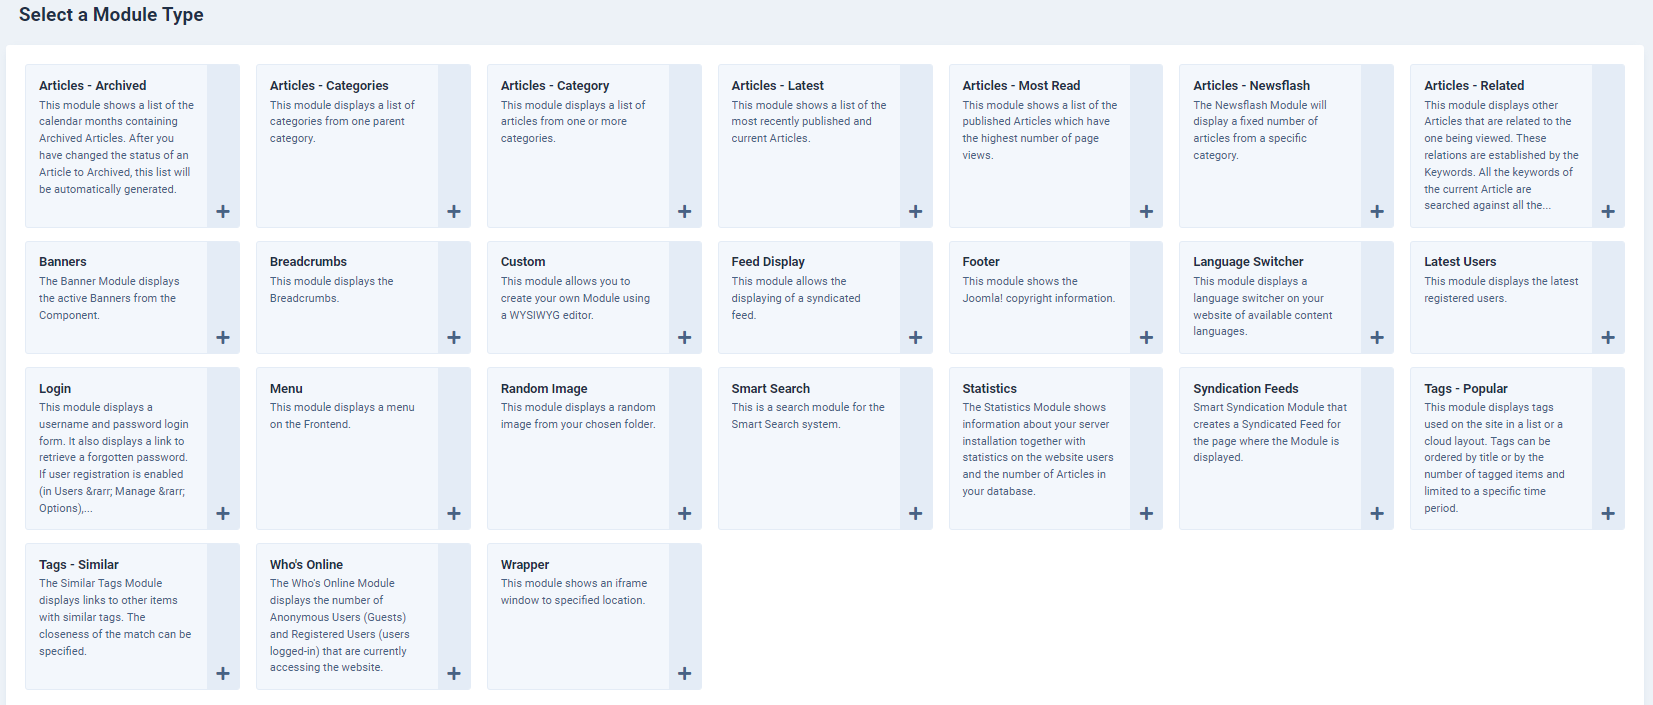The height and width of the screenshot is (705, 1653).
Task: Select the Articles - Latest module title
Action: (x=777, y=86)
